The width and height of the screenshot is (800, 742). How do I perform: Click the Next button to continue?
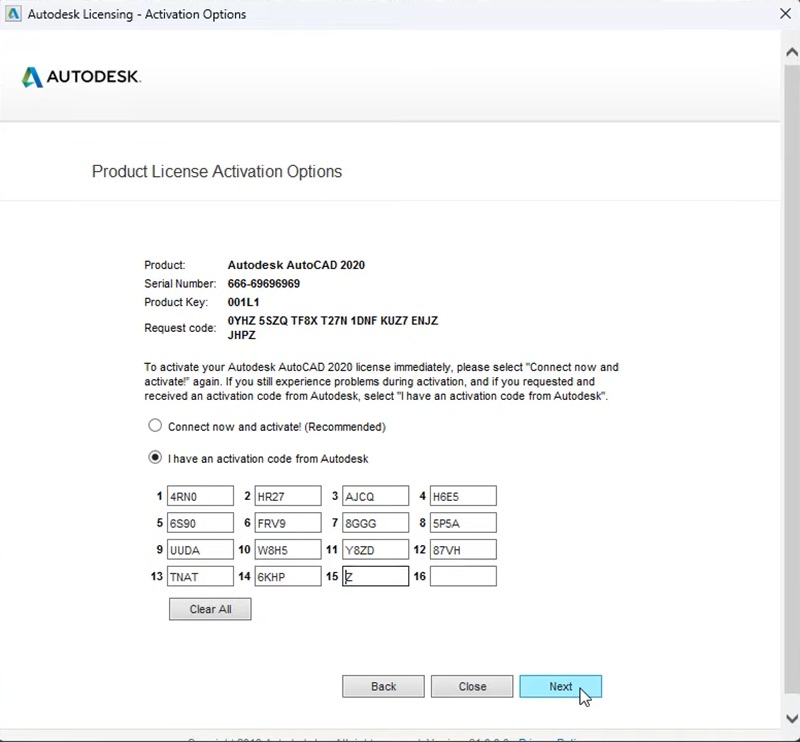click(x=561, y=687)
